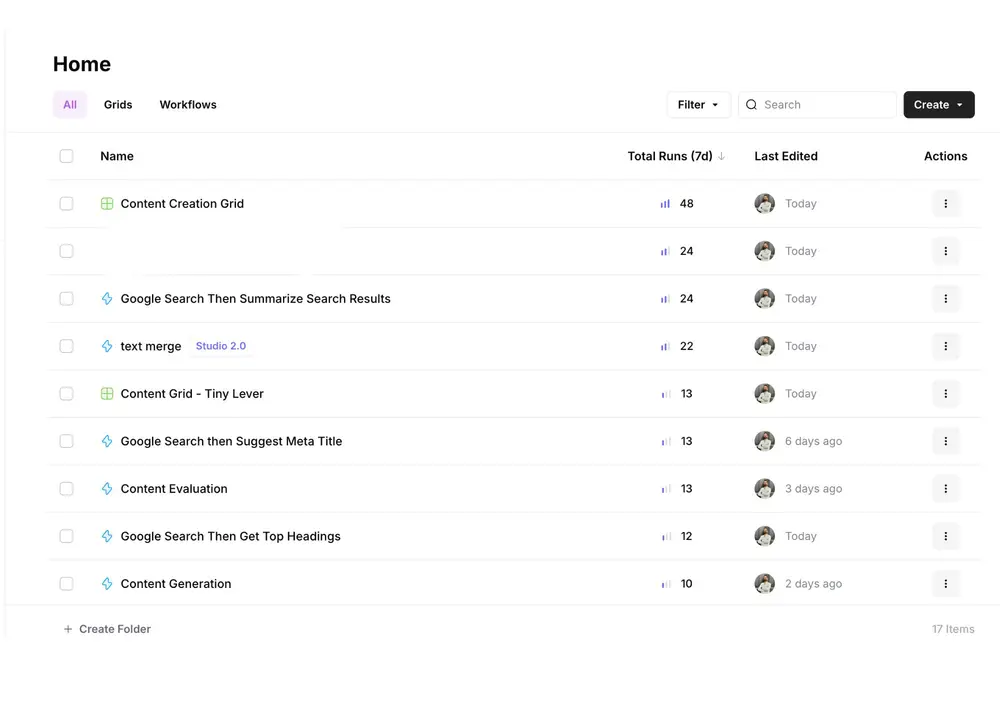Check the box for text merge row
This screenshot has height=707, width=1000.
(x=66, y=346)
